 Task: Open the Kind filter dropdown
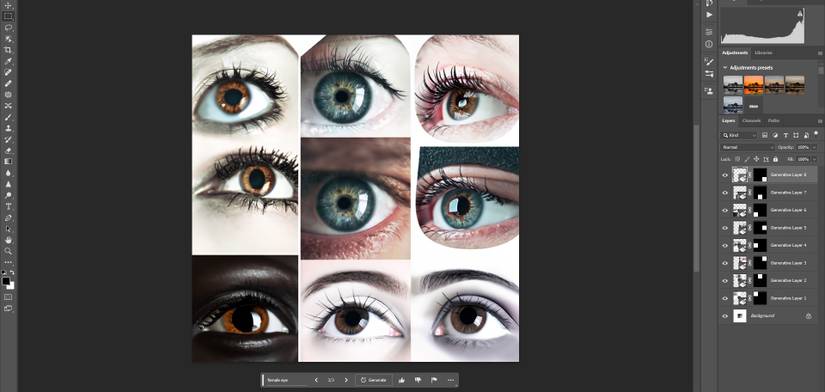click(739, 135)
